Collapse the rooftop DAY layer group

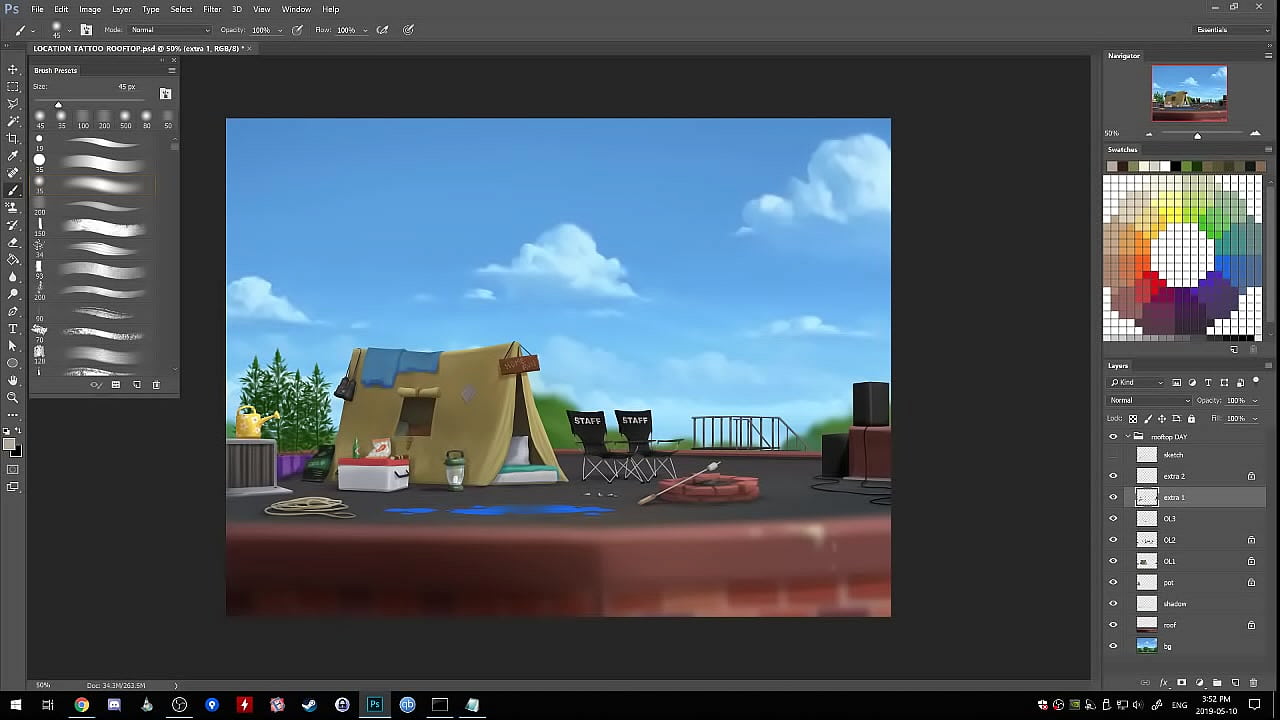(1128, 437)
